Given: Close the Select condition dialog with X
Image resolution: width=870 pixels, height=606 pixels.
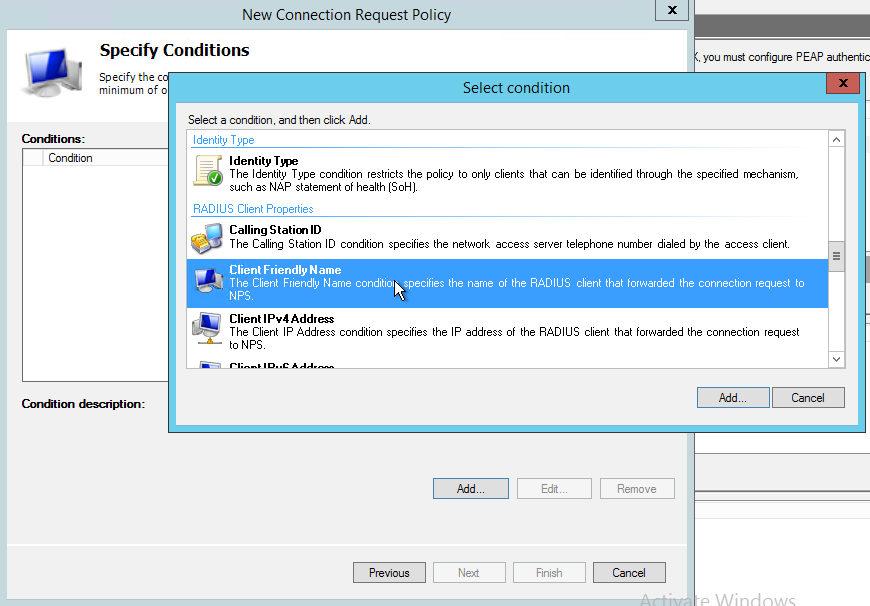Looking at the screenshot, I should tap(843, 84).
